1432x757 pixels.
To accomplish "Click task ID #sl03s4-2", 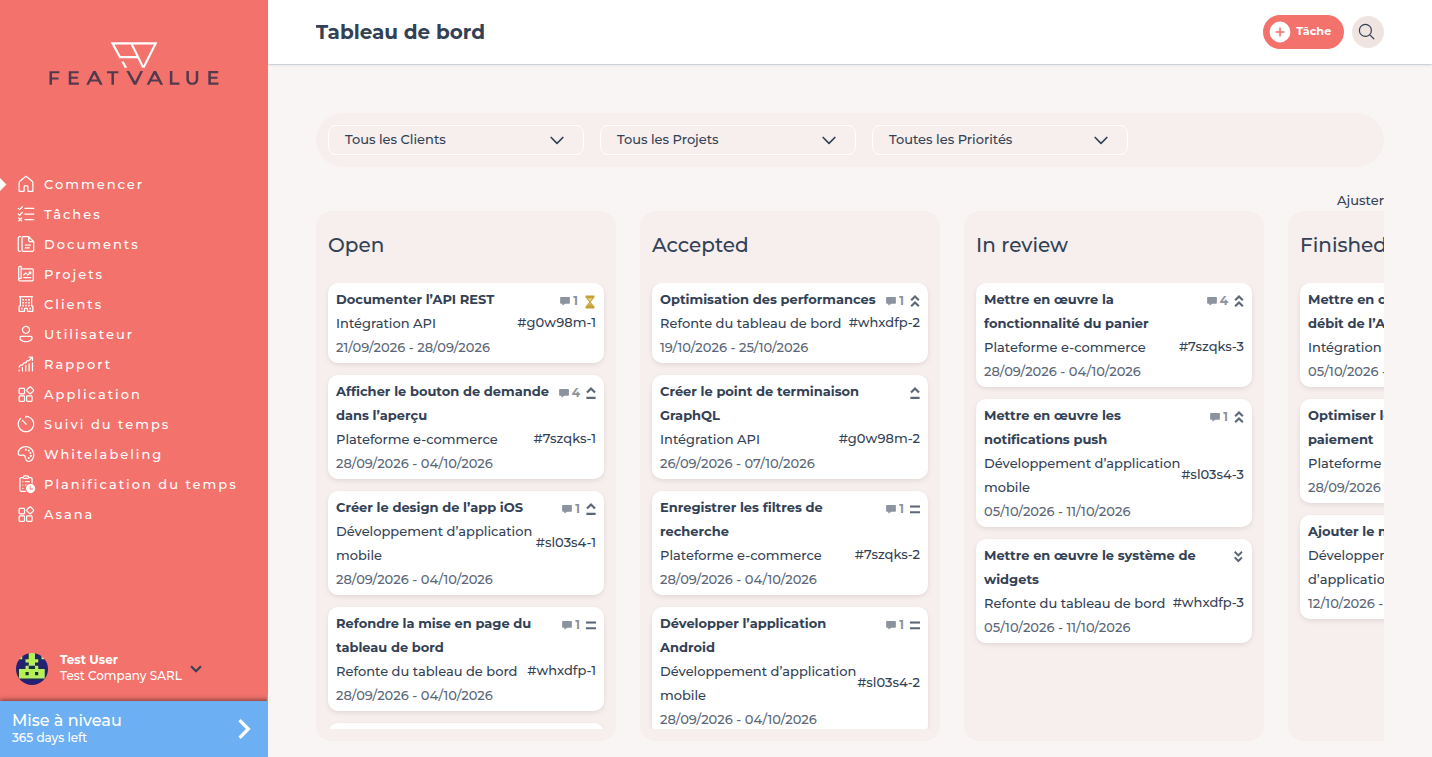I will (888, 683).
